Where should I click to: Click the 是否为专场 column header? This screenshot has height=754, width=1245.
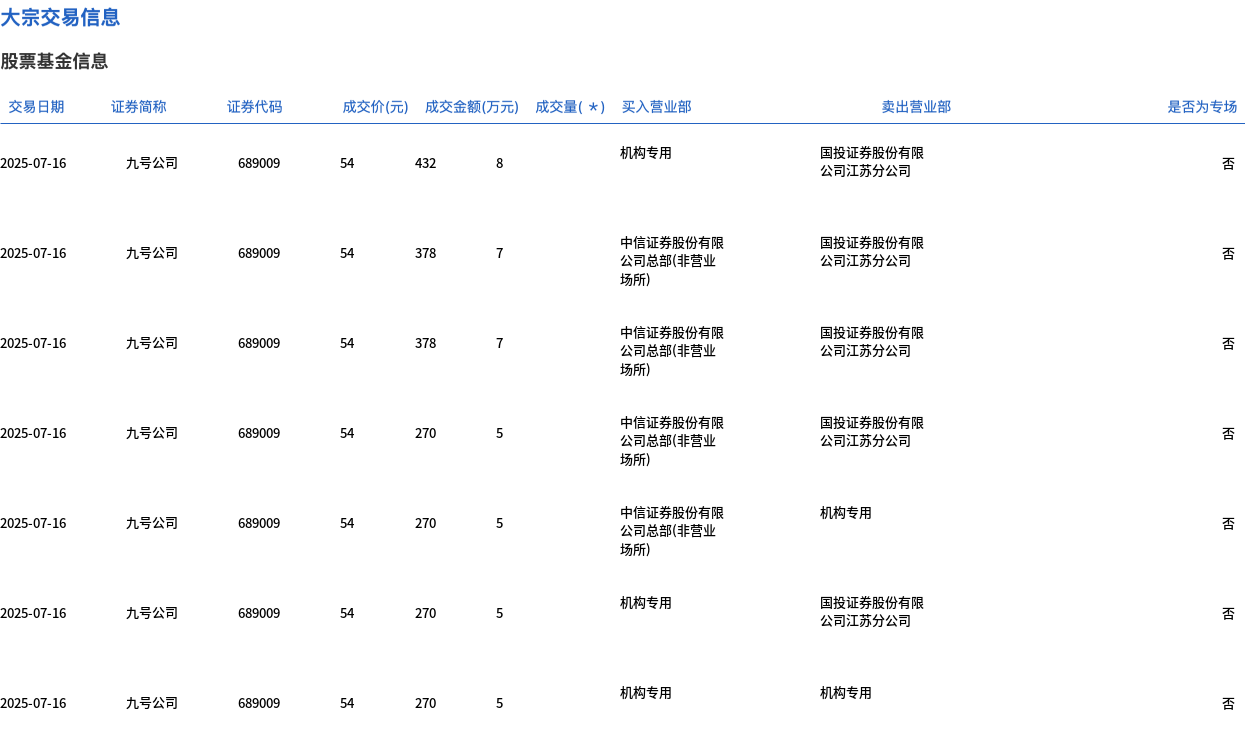click(x=1202, y=107)
